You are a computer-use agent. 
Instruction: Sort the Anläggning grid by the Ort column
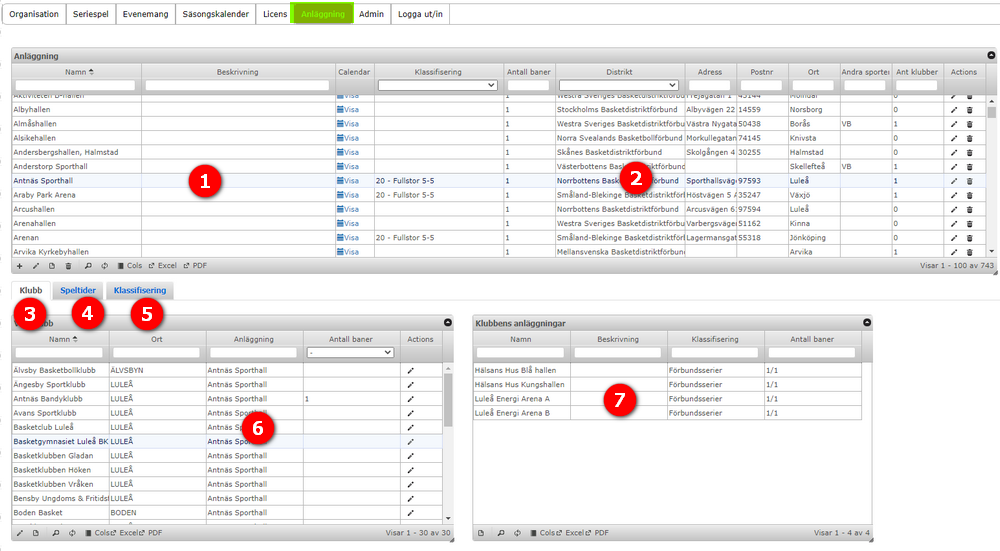click(813, 72)
